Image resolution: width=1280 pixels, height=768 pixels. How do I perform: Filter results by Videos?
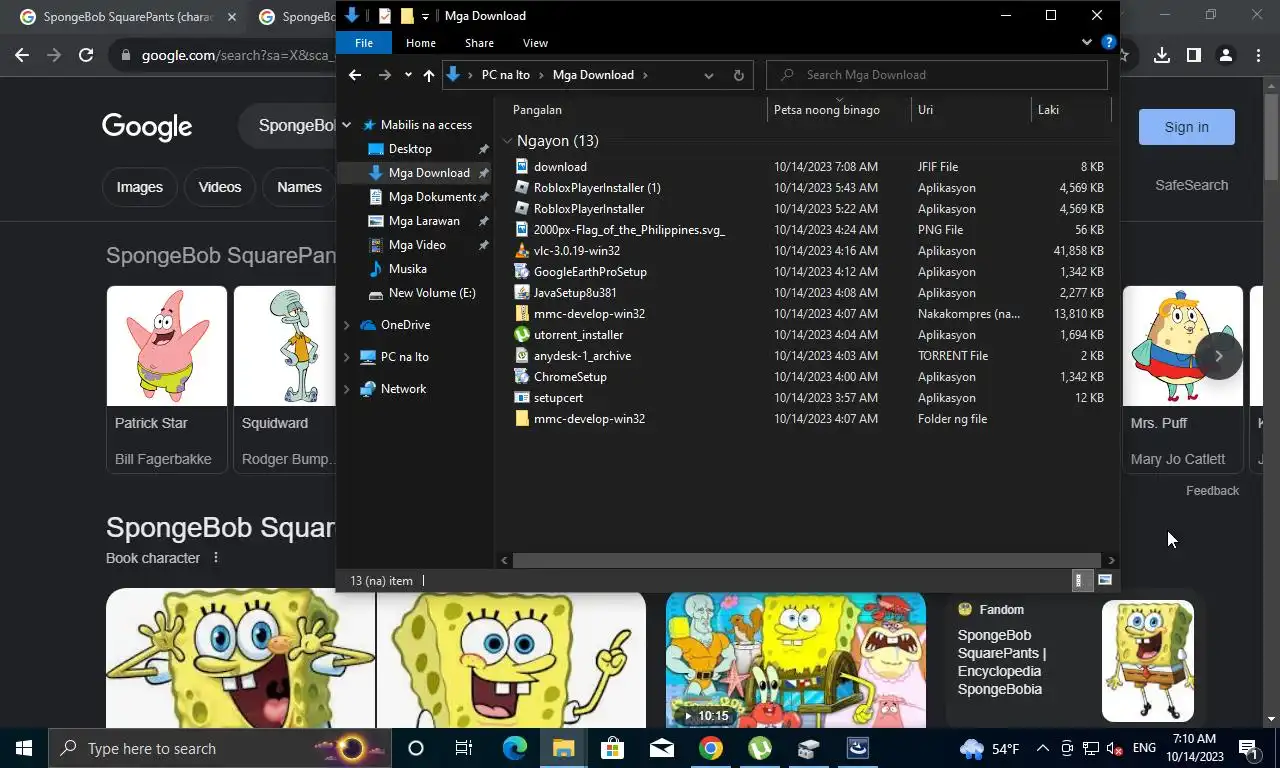click(220, 187)
